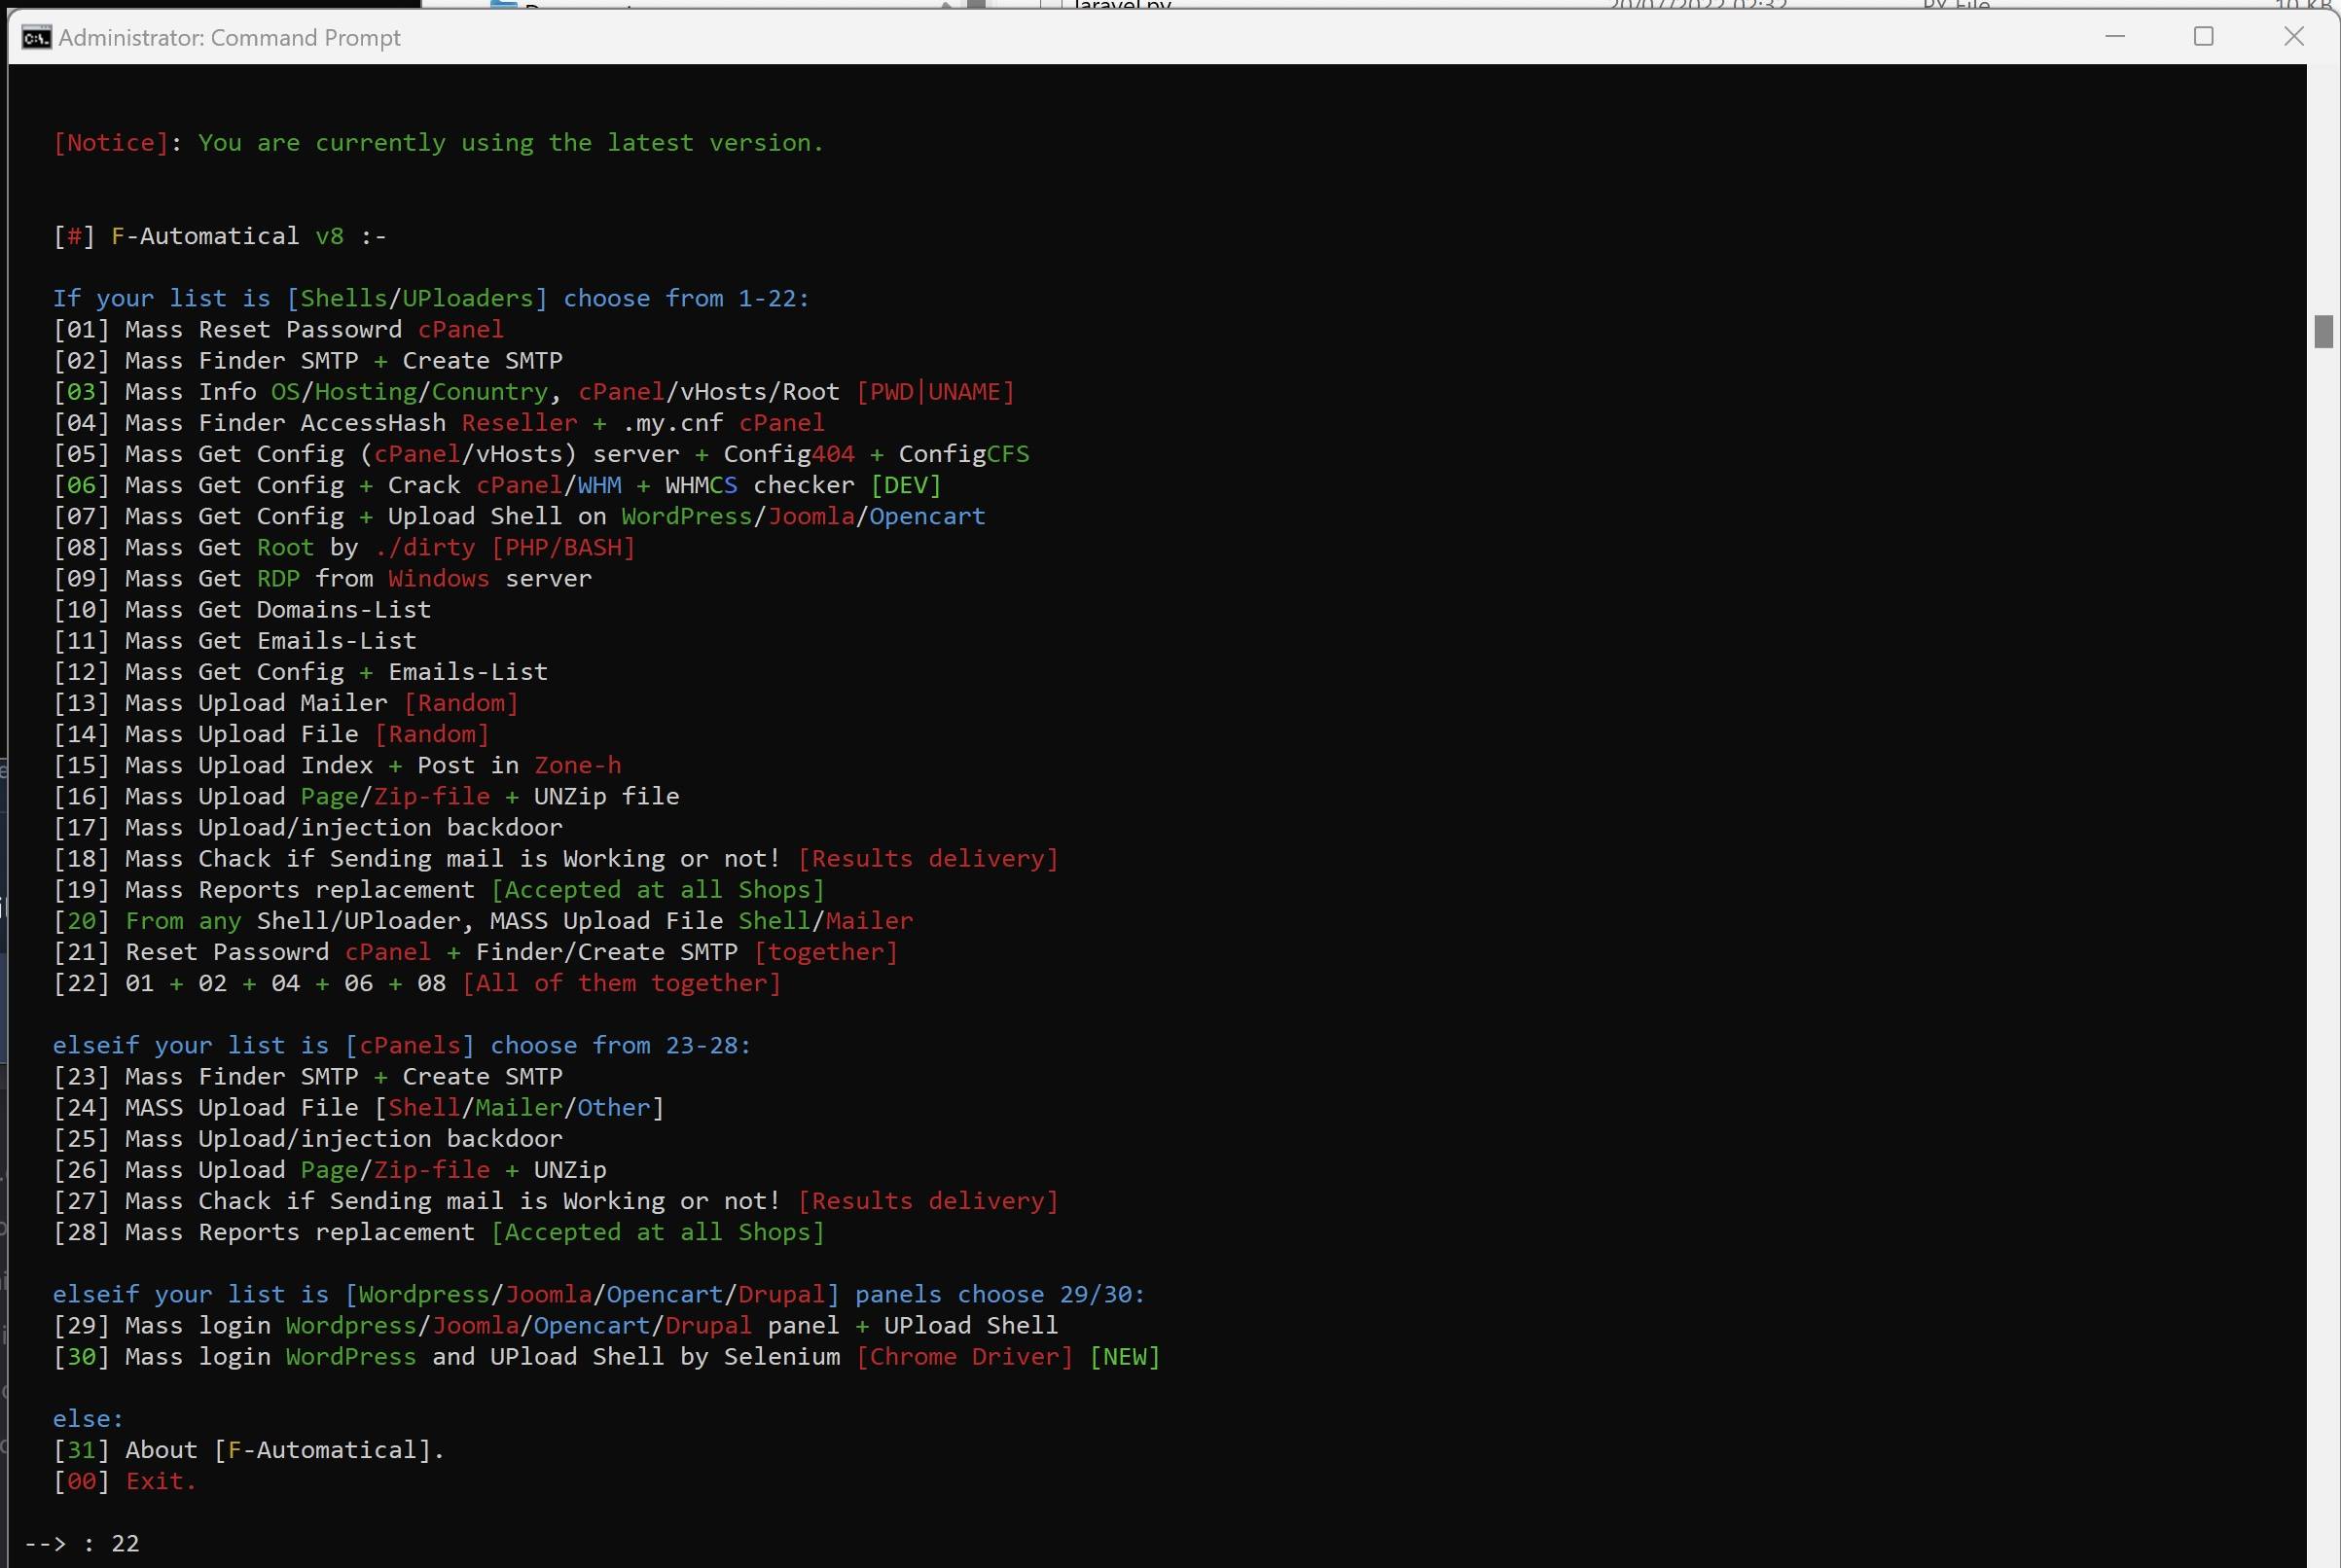
Task: Click the [00] Exit line
Action: [125, 1481]
